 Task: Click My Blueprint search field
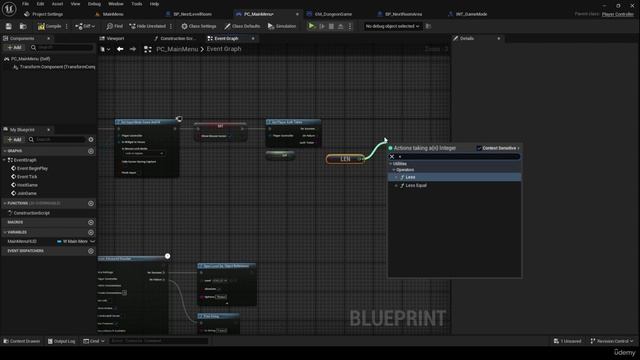coord(57,140)
